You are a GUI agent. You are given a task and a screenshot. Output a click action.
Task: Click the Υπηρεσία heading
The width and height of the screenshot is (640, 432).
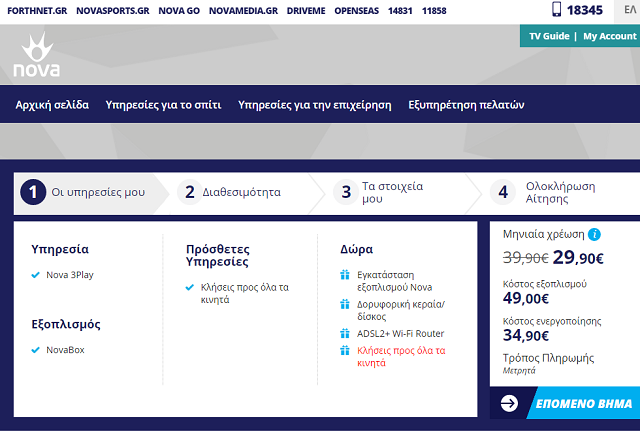60,249
